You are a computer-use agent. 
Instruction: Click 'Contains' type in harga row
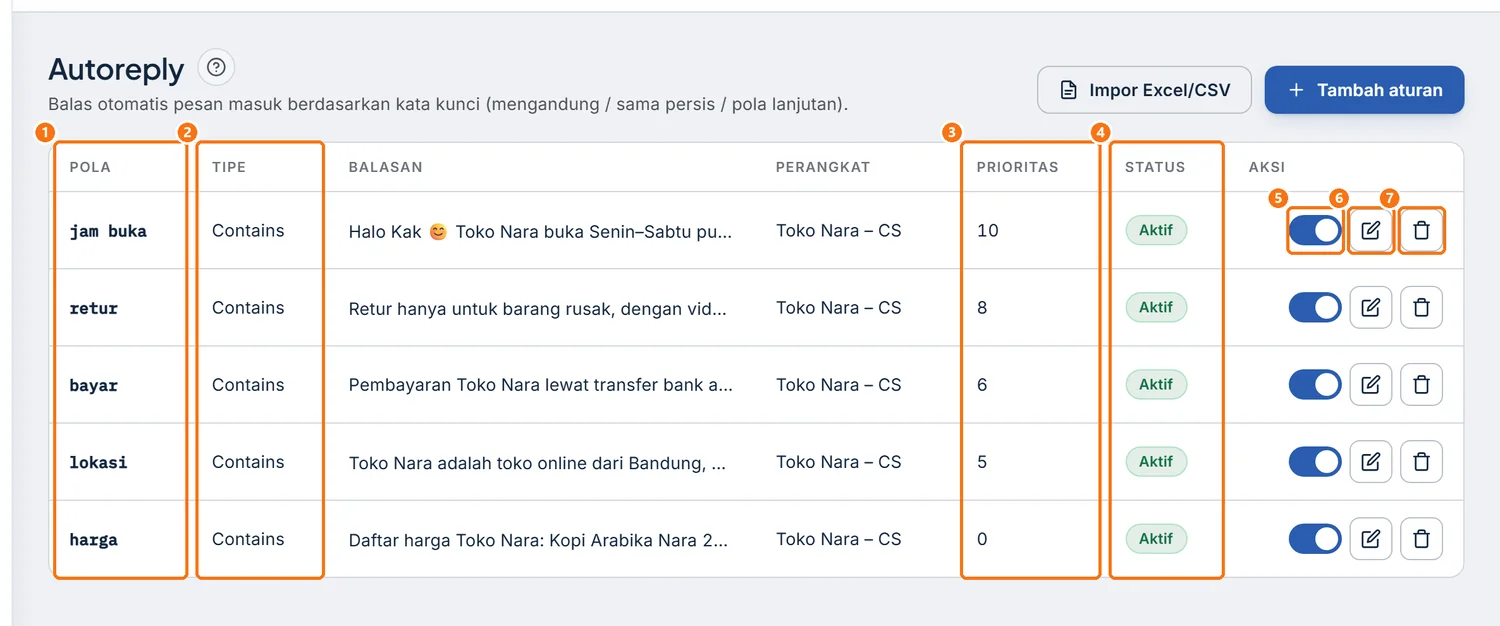coord(248,539)
